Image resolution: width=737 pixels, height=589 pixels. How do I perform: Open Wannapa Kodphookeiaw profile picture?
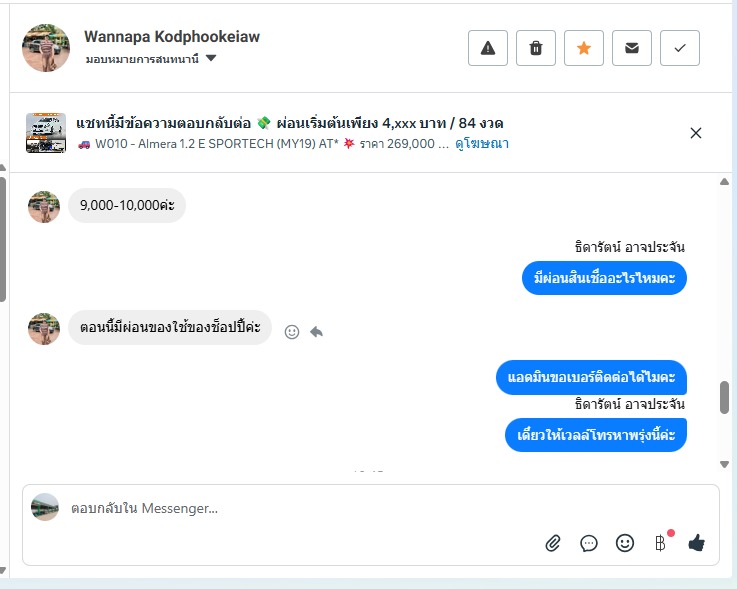[46, 48]
